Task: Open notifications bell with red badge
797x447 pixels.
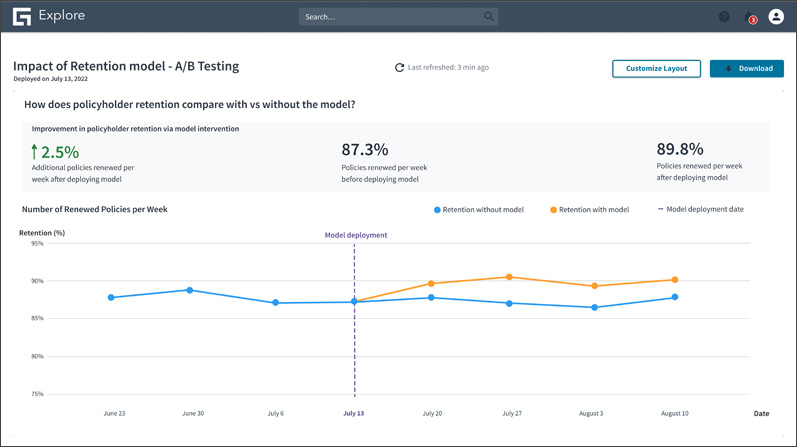Action: (750, 17)
